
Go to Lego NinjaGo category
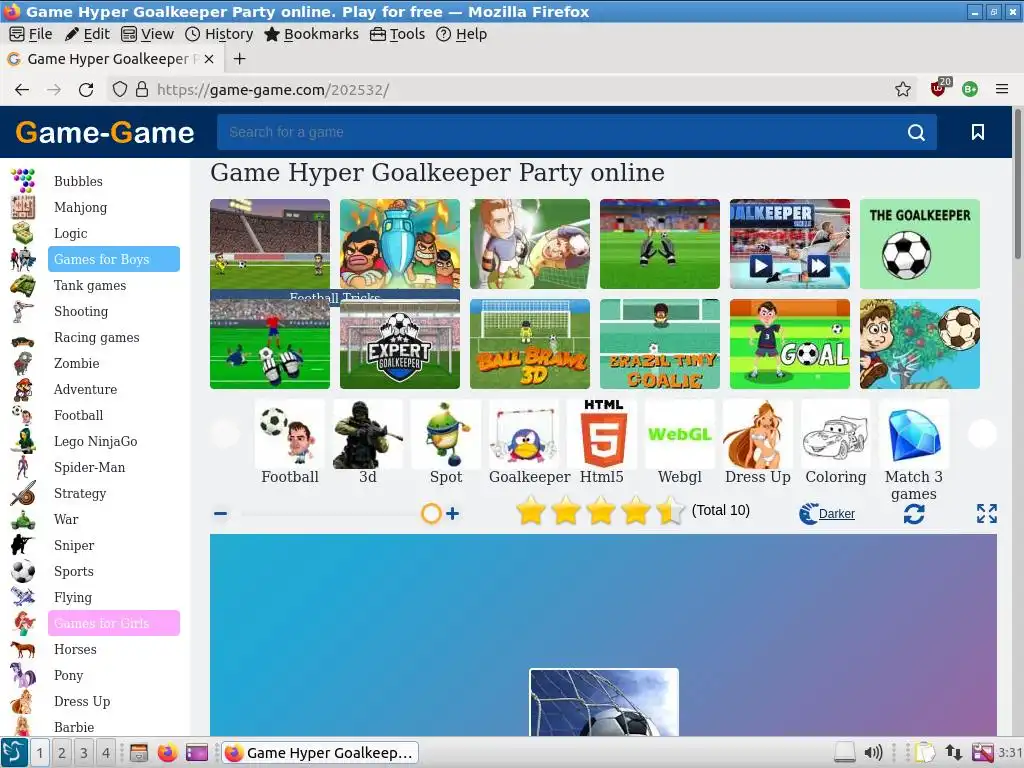pos(95,441)
